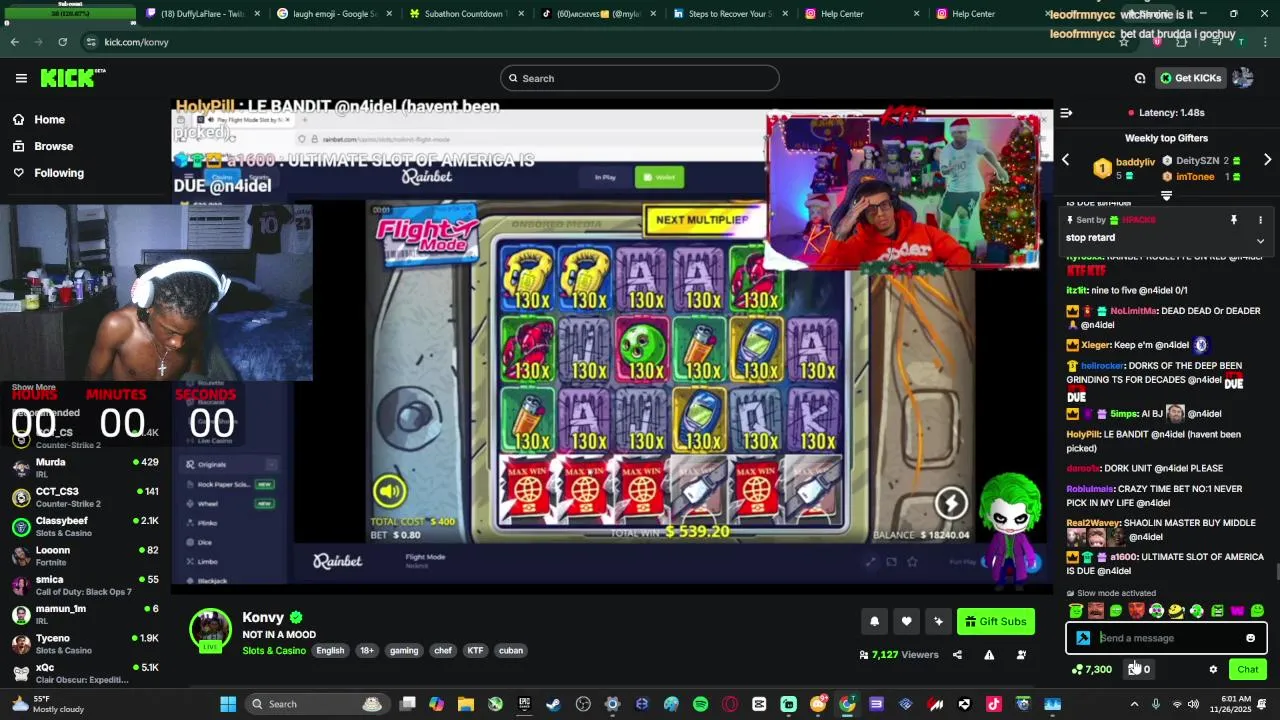Show previous top gifters
Image resolution: width=1280 pixels, height=720 pixels.
tap(1065, 160)
